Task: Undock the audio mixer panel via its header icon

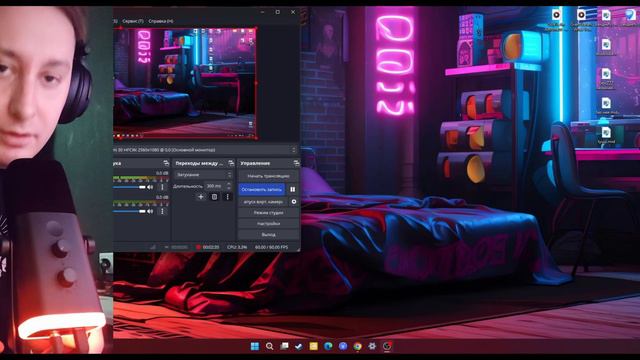Action: click(166, 163)
